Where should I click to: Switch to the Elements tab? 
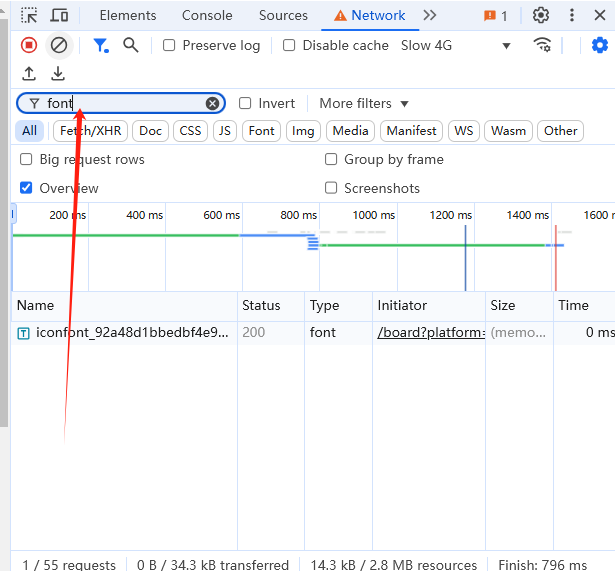coord(128,15)
